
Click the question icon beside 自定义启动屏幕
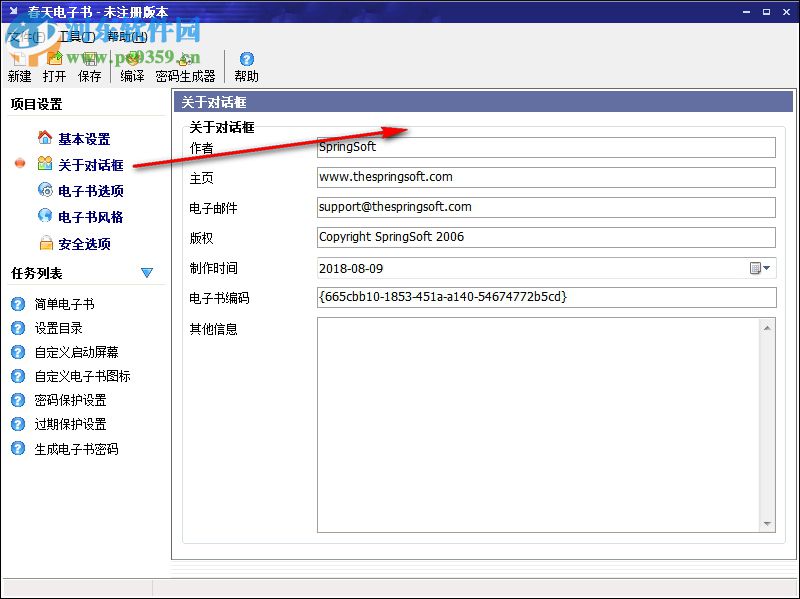[x=18, y=352]
